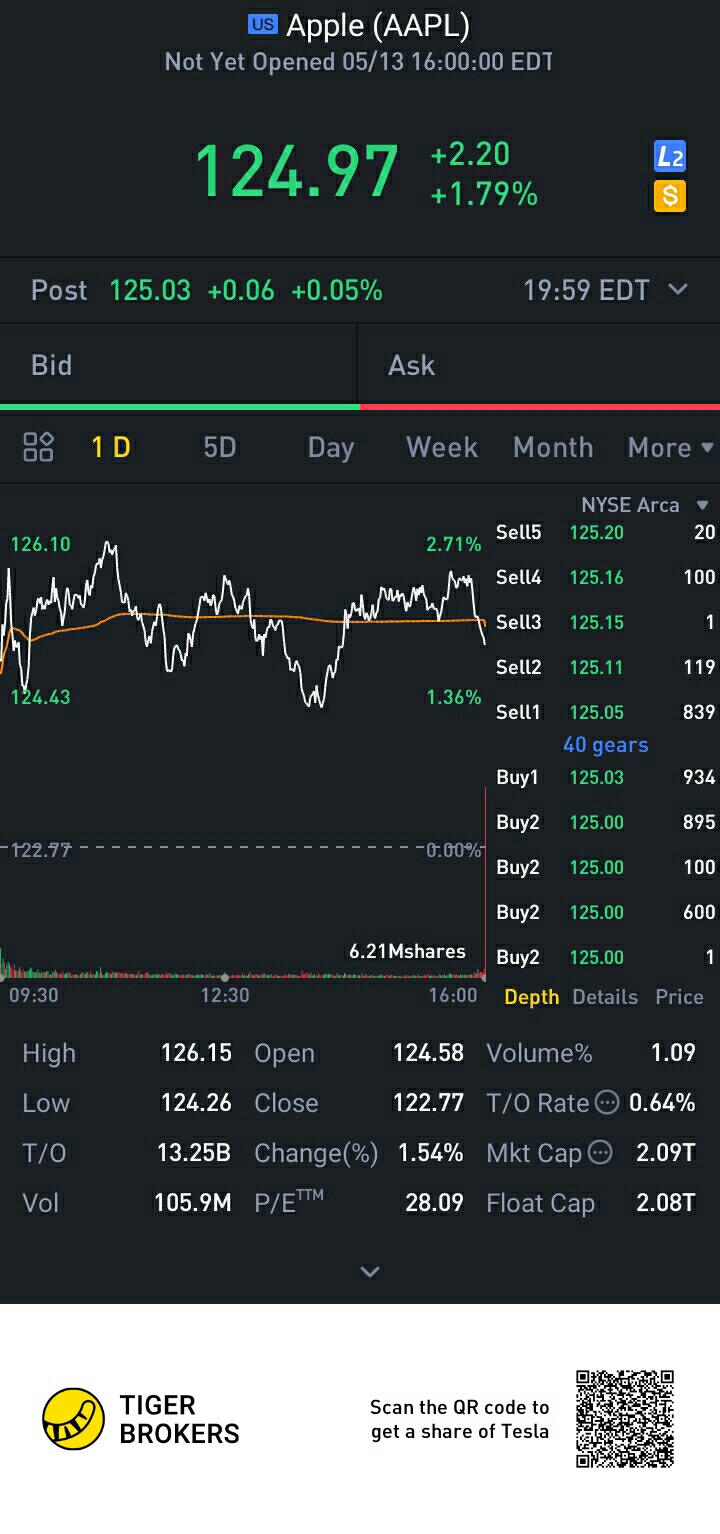Expand more stats with the bottom chevron
720x1534 pixels.
(x=370, y=1272)
